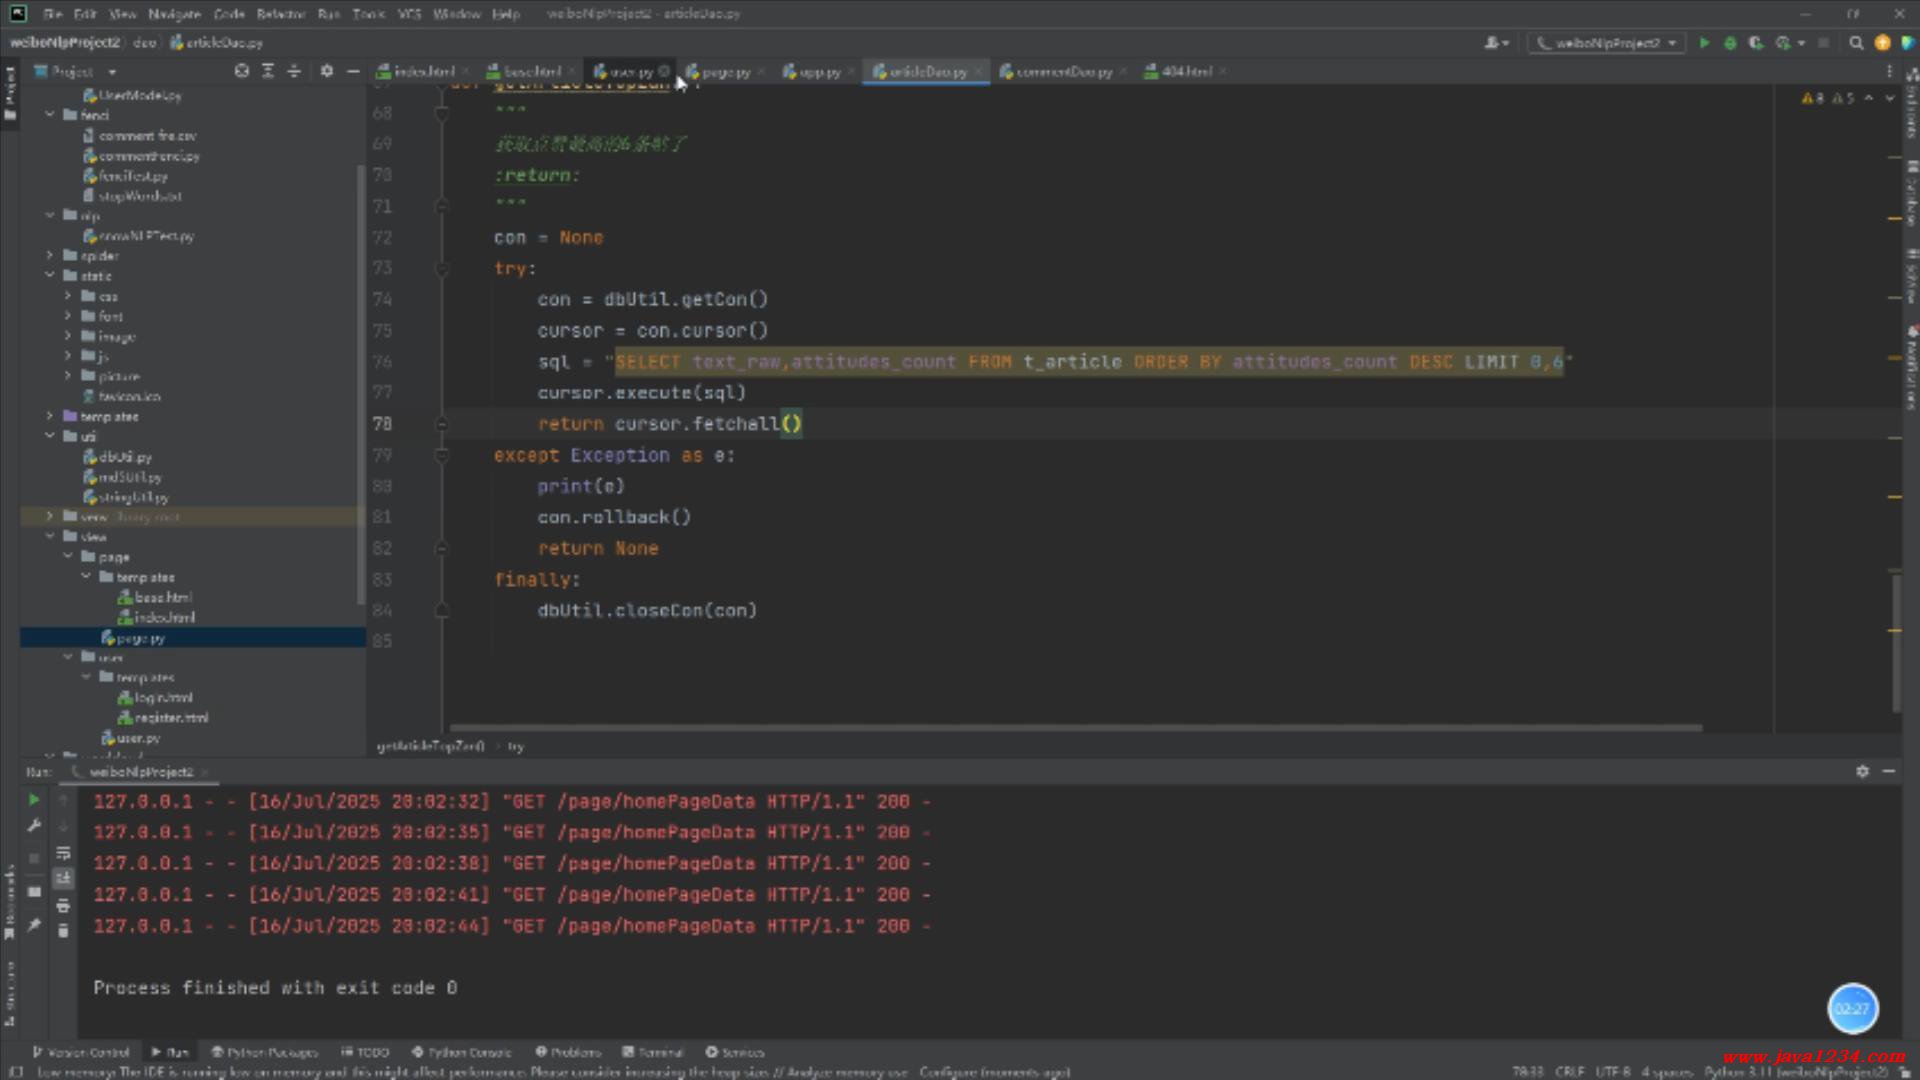Open the Python Console tool window
Screen dimensions: 1920x1080
coord(461,1052)
